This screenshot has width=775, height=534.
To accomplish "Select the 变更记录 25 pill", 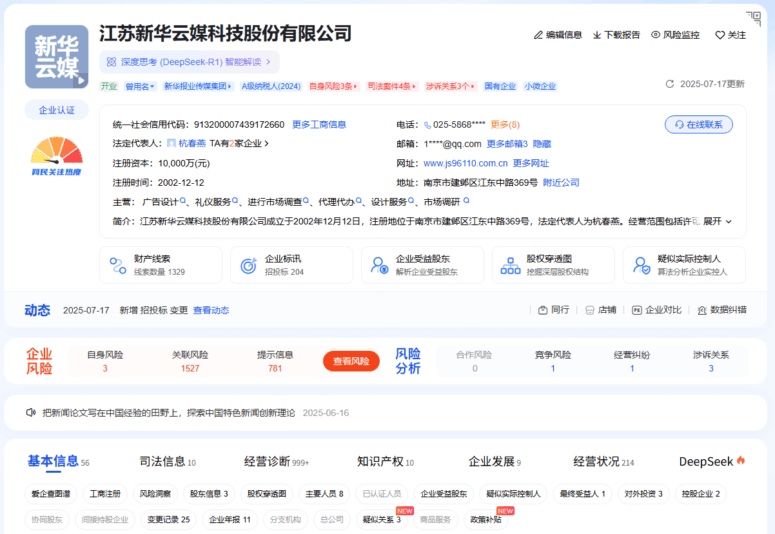I will (x=169, y=519).
